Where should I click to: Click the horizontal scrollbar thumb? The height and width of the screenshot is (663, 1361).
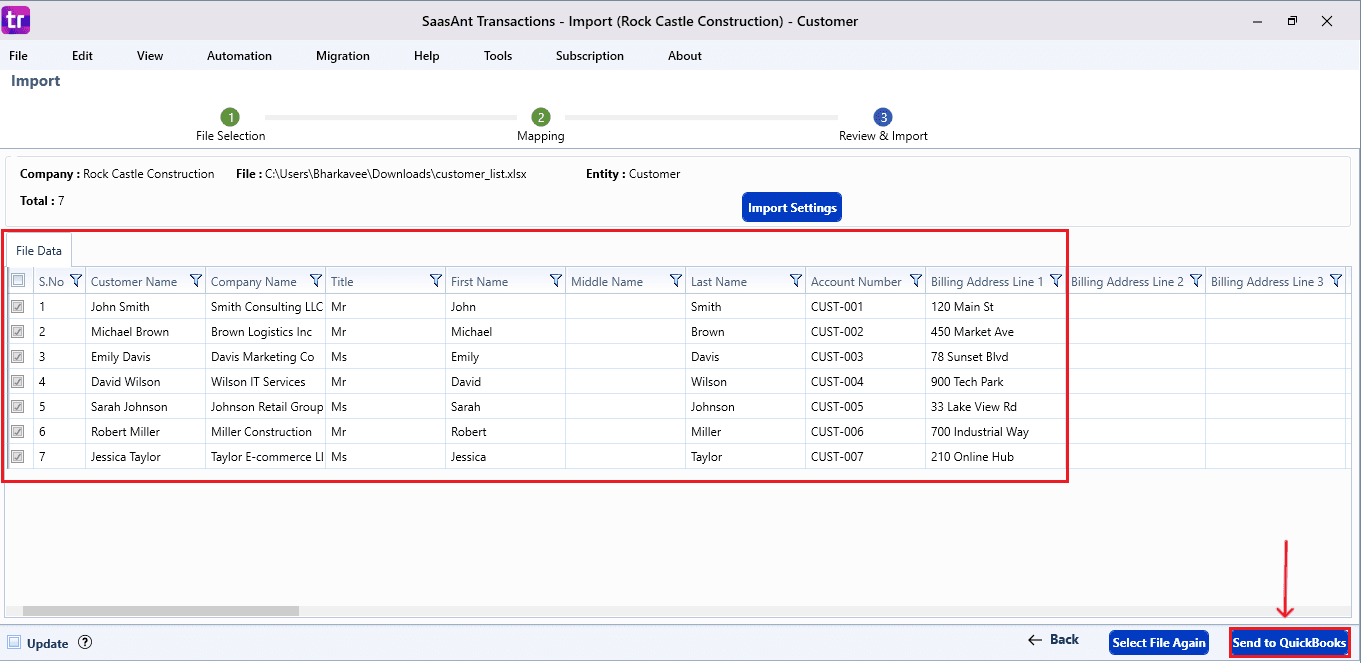pos(161,610)
